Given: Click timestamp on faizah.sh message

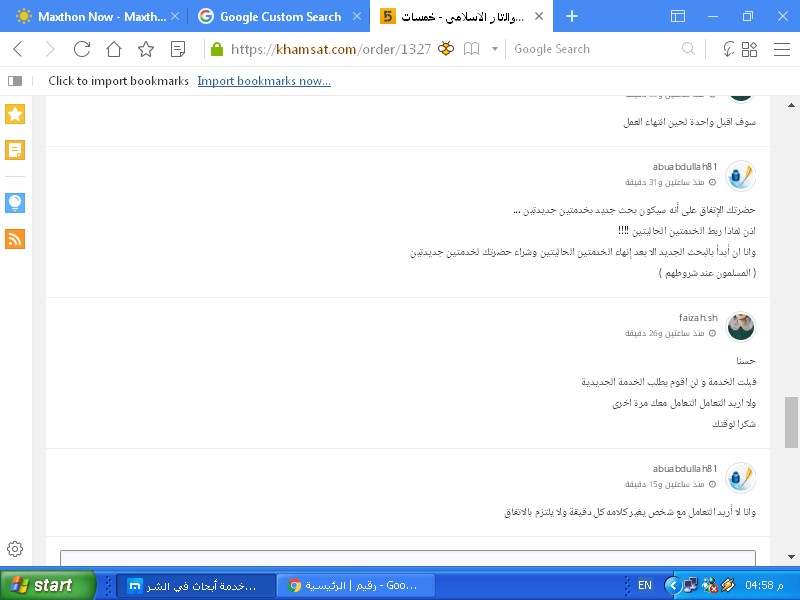Looking at the screenshot, I should point(670,333).
